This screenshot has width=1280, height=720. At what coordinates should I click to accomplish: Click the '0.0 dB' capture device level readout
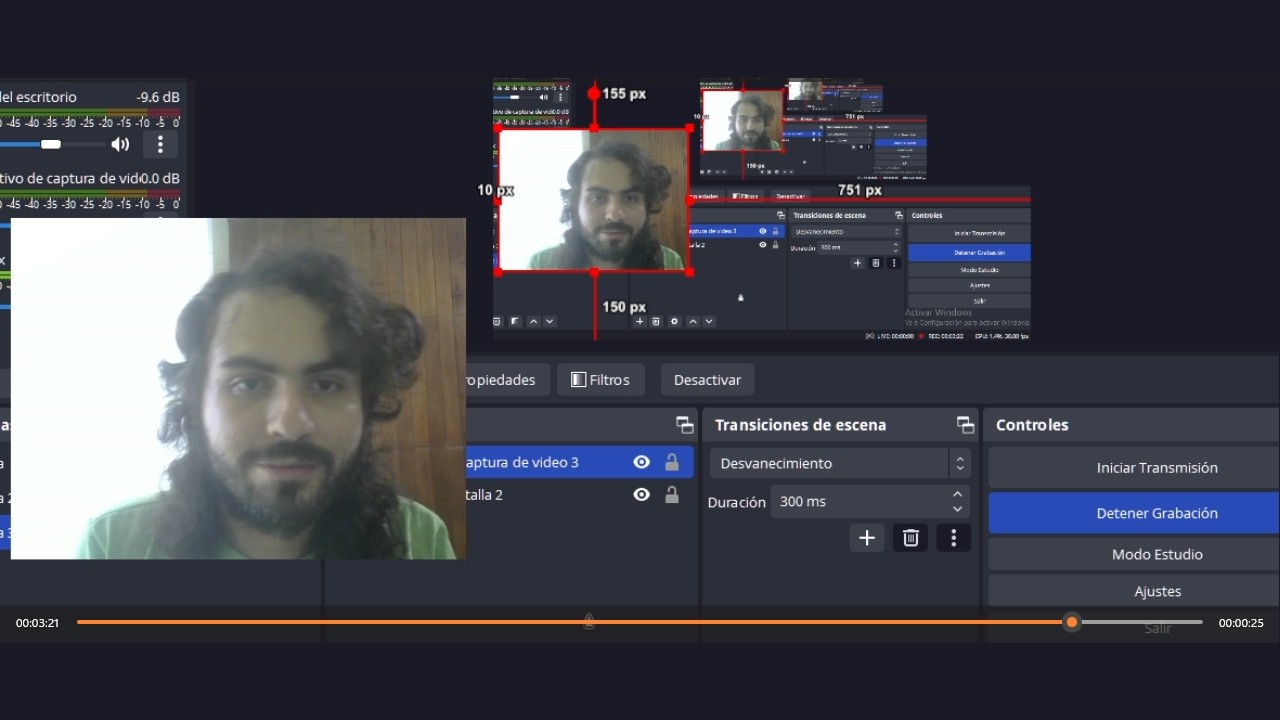point(161,178)
